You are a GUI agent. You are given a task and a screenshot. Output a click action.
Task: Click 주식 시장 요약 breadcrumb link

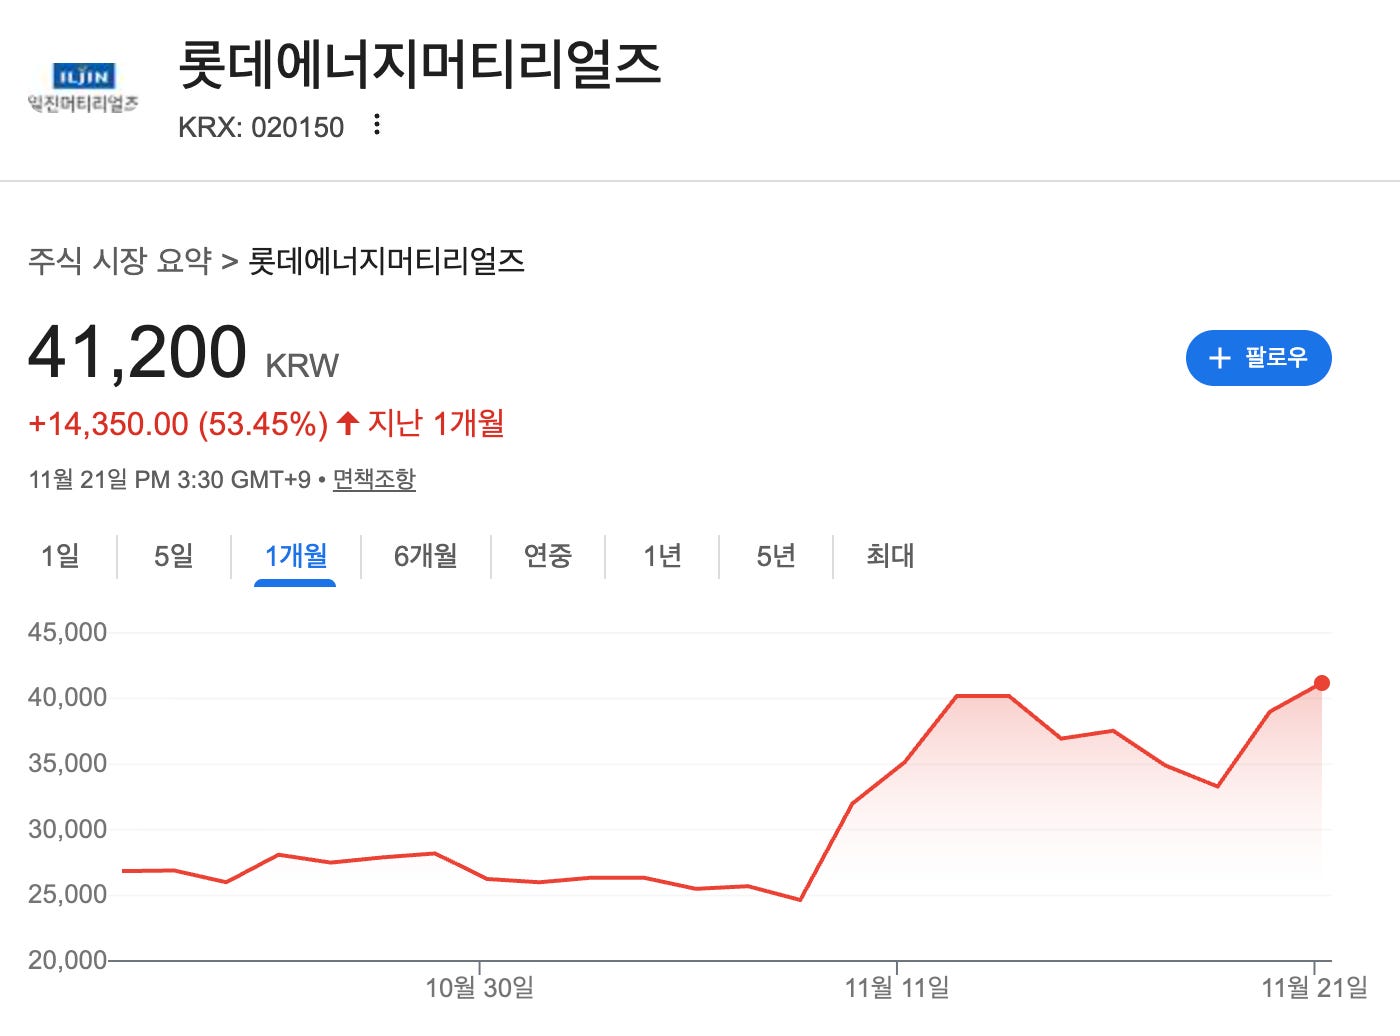coord(120,261)
